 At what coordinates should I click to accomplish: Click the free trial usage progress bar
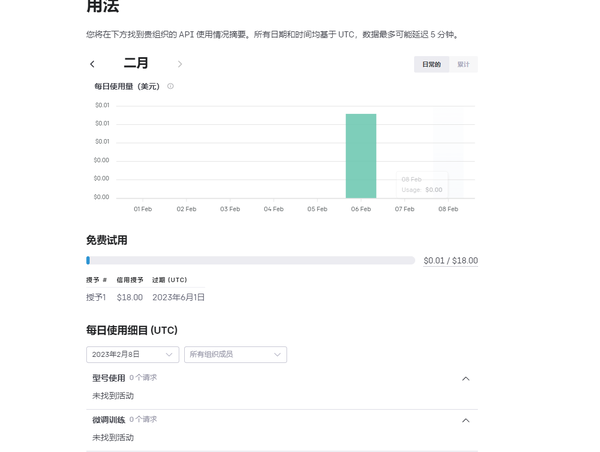pos(250,260)
